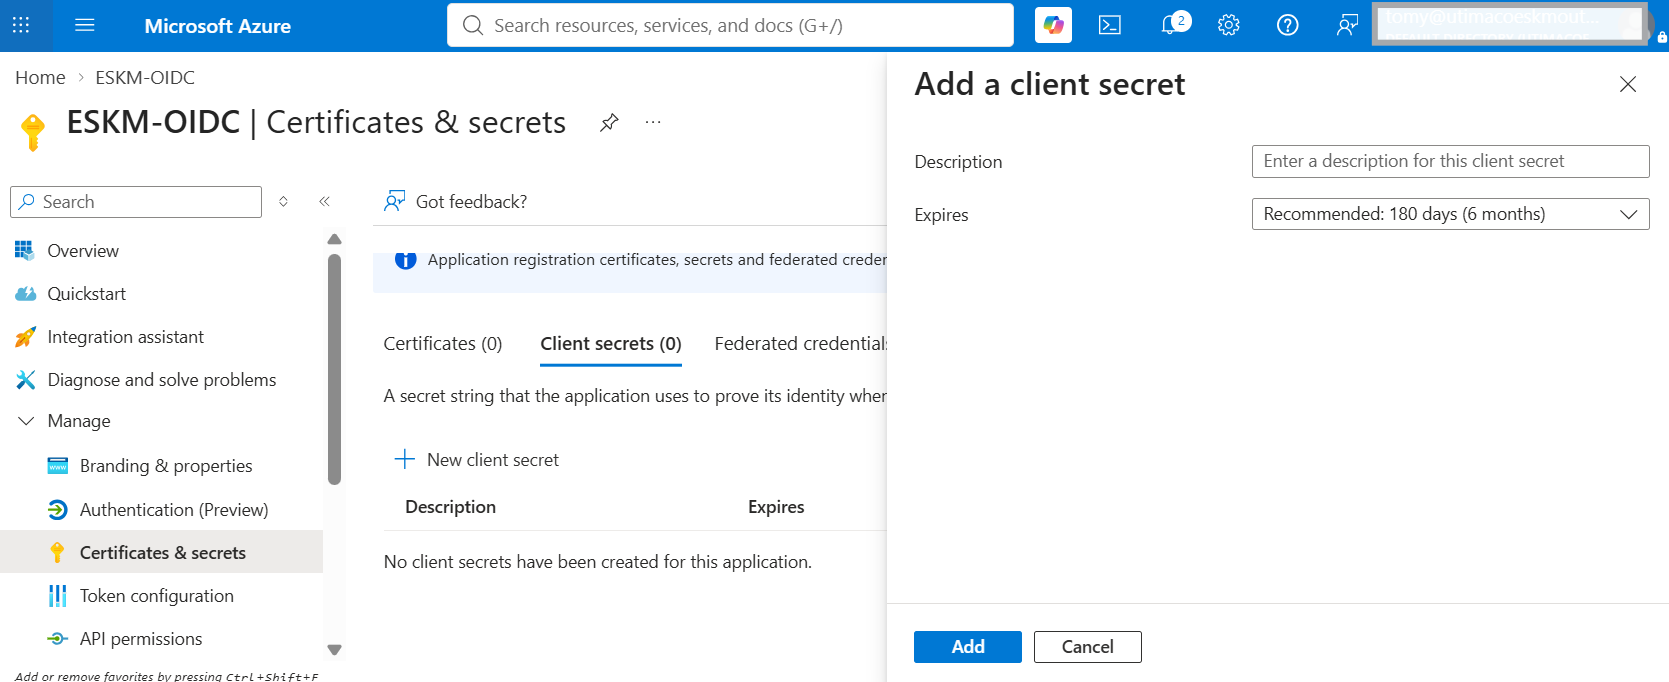
Task: Click the Cancel button
Action: pyautogui.click(x=1087, y=647)
